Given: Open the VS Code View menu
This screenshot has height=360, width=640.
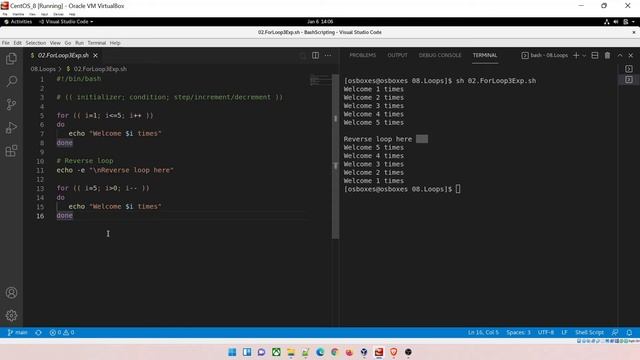Looking at the screenshot, I should (x=55, y=43).
